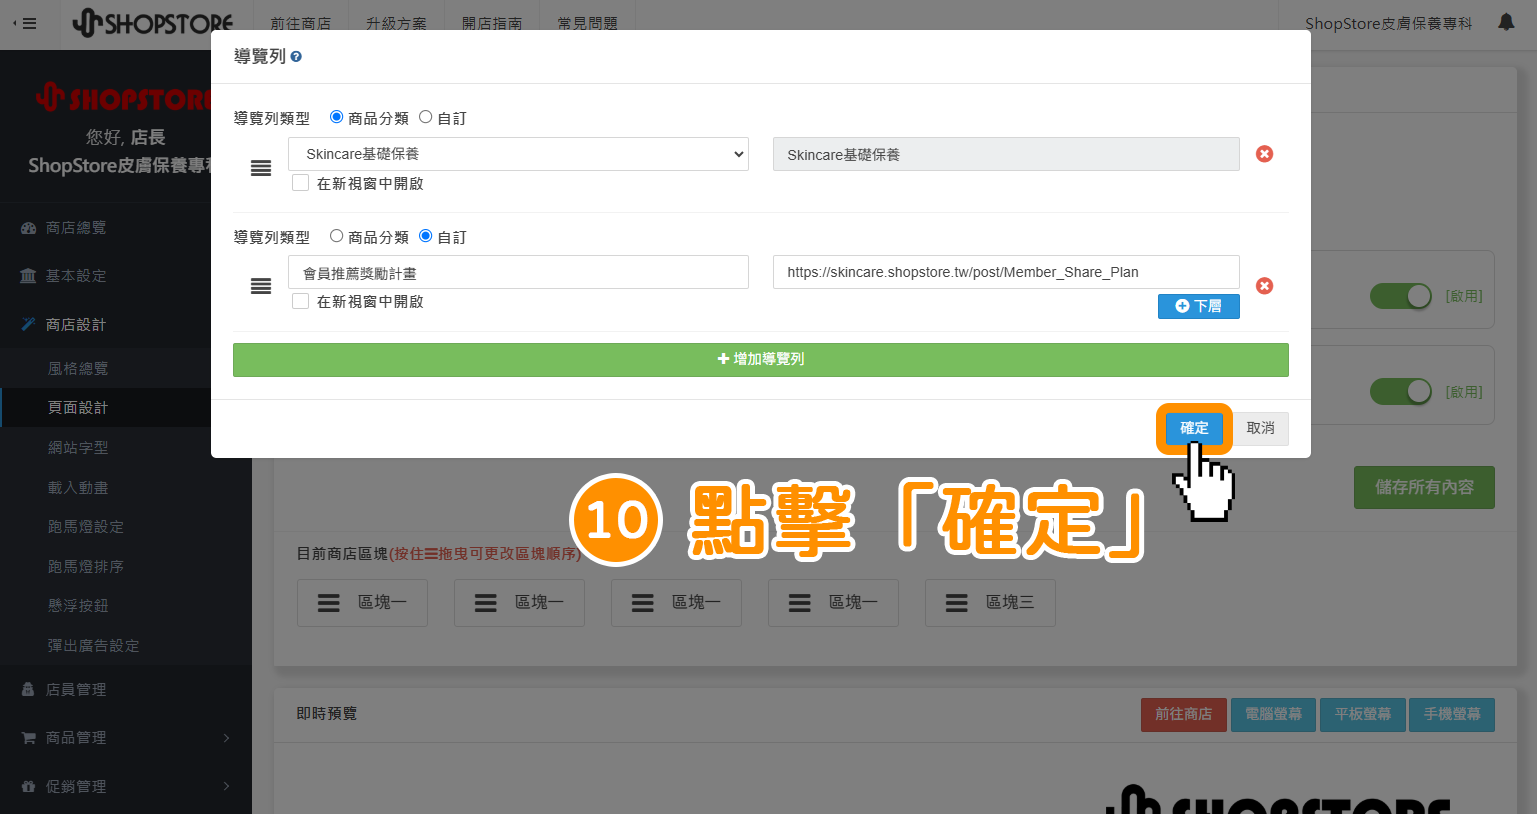Open the notifications bell icon
Image resolution: width=1537 pixels, height=814 pixels.
[1506, 22]
